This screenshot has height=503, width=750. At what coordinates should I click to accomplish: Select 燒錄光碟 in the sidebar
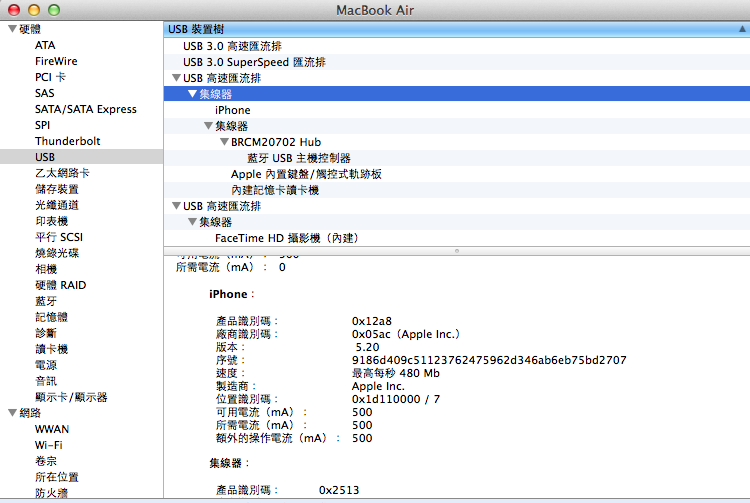pyautogui.click(x=56, y=253)
